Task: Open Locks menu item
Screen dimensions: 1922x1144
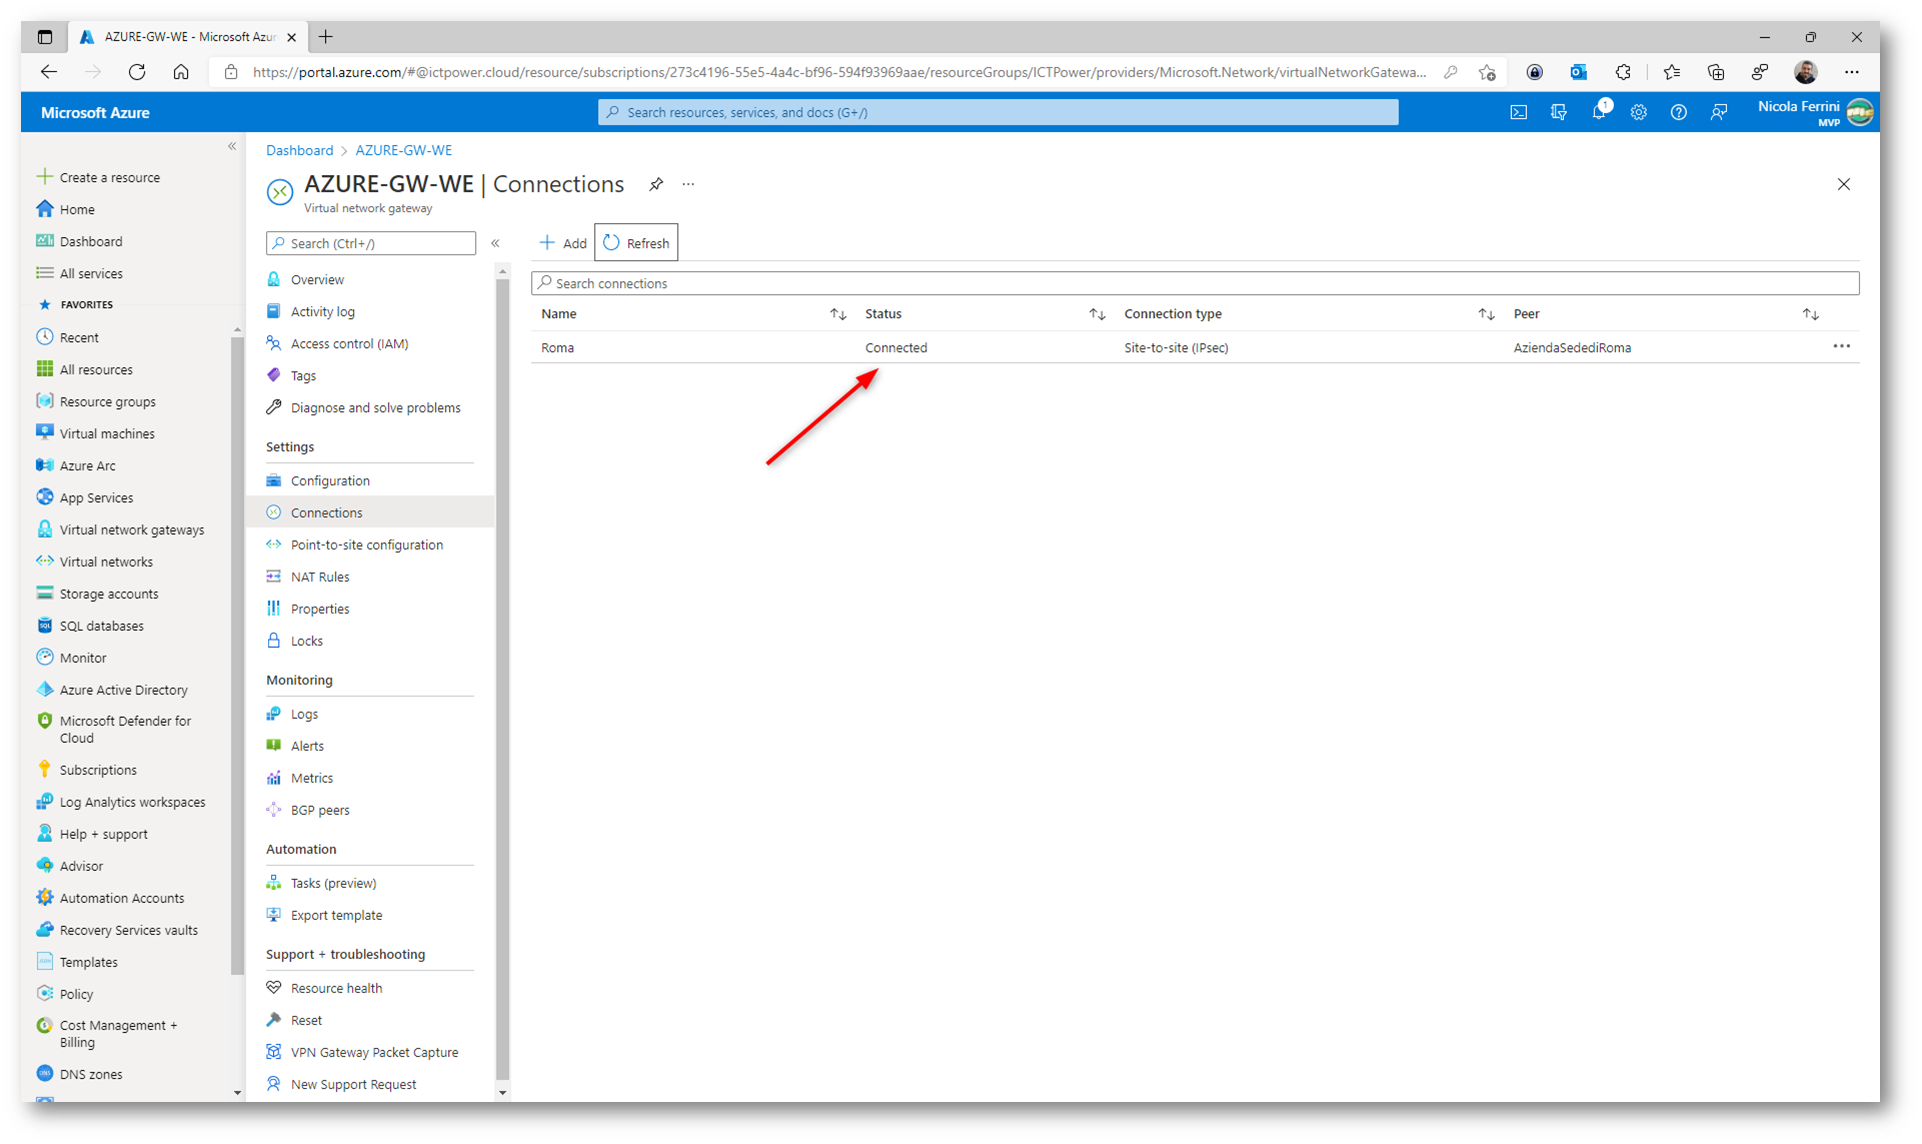Action: pyautogui.click(x=306, y=641)
